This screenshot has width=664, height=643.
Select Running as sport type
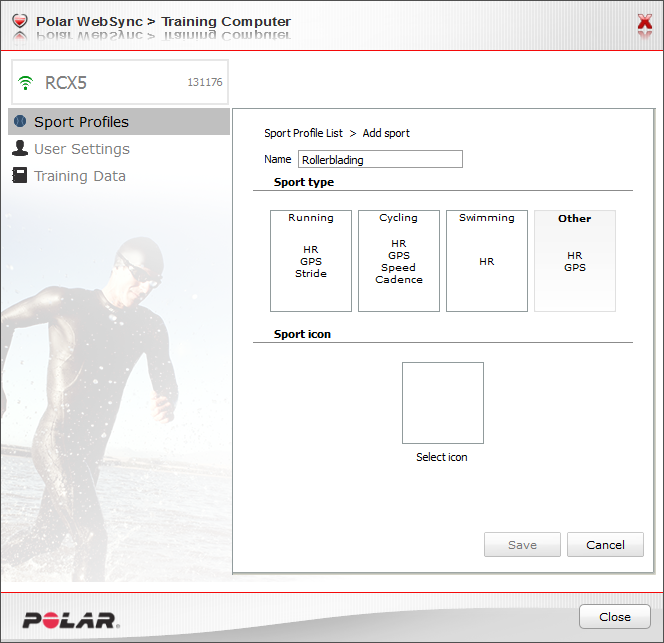[311, 261]
